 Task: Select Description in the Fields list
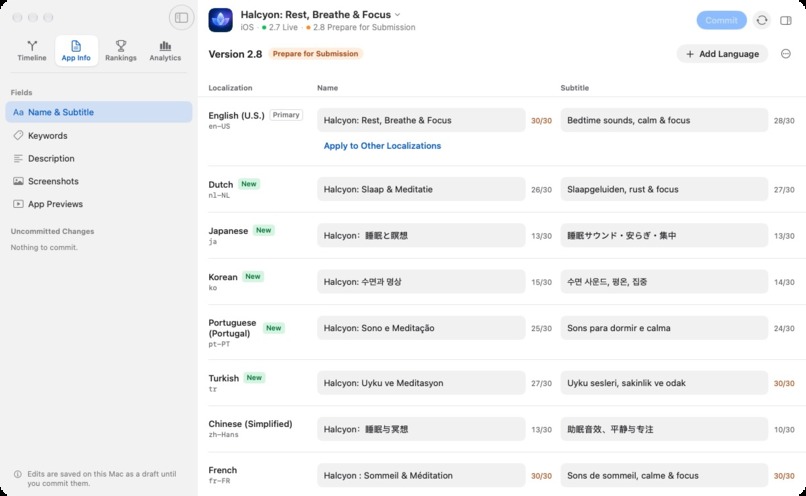coord(99,158)
